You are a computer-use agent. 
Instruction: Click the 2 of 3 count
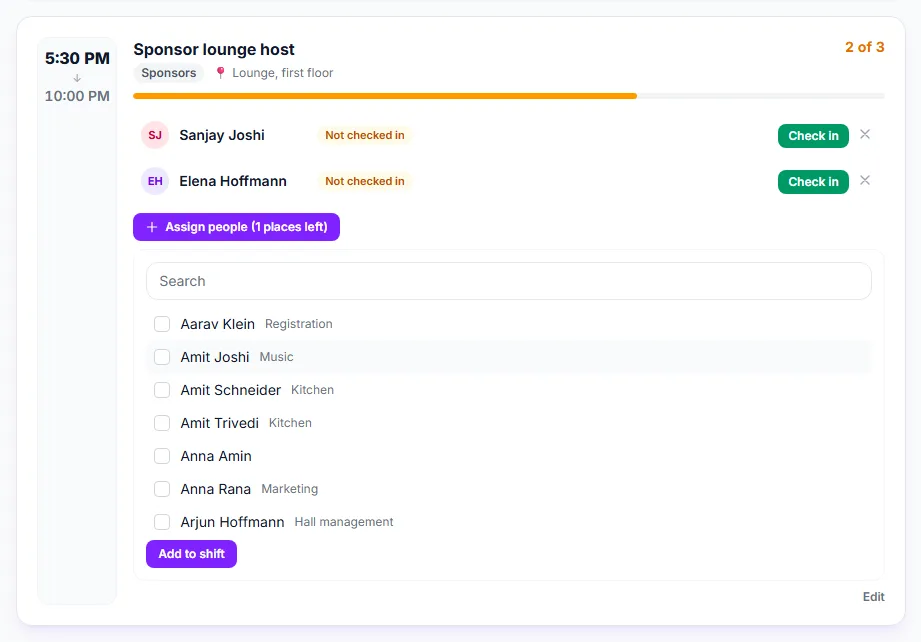coord(864,47)
